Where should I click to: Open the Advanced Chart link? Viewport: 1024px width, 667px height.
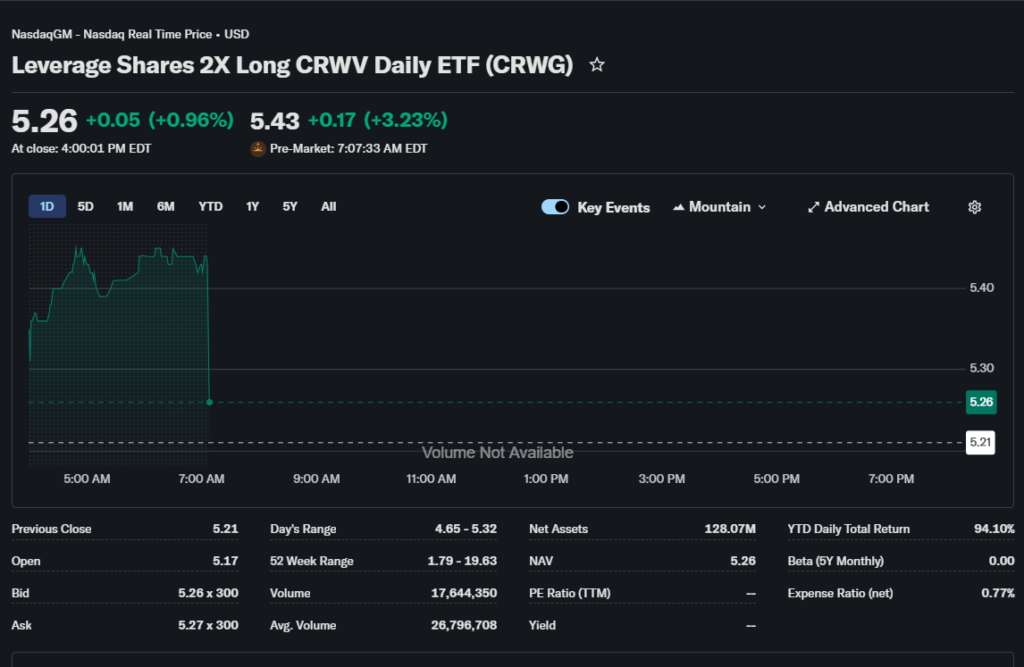[x=876, y=207]
